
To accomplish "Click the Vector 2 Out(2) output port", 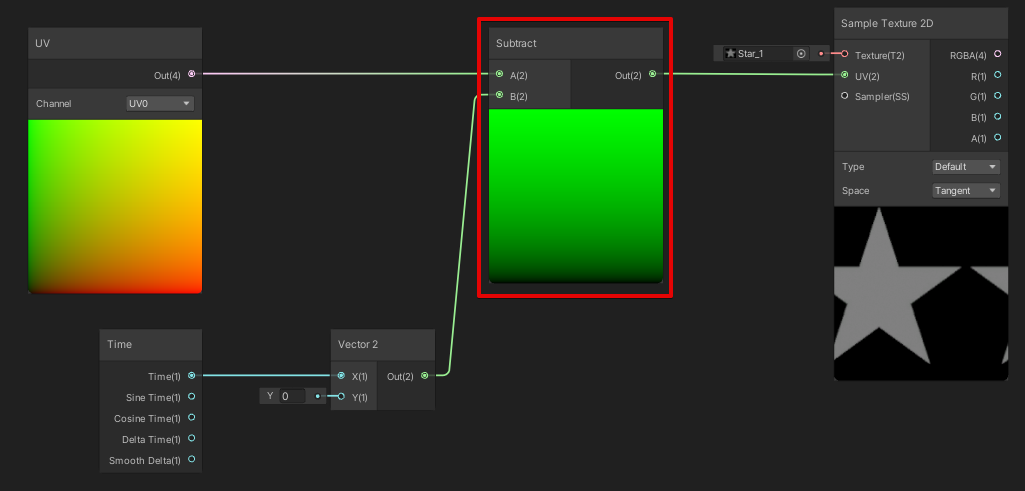I will pos(424,375).
